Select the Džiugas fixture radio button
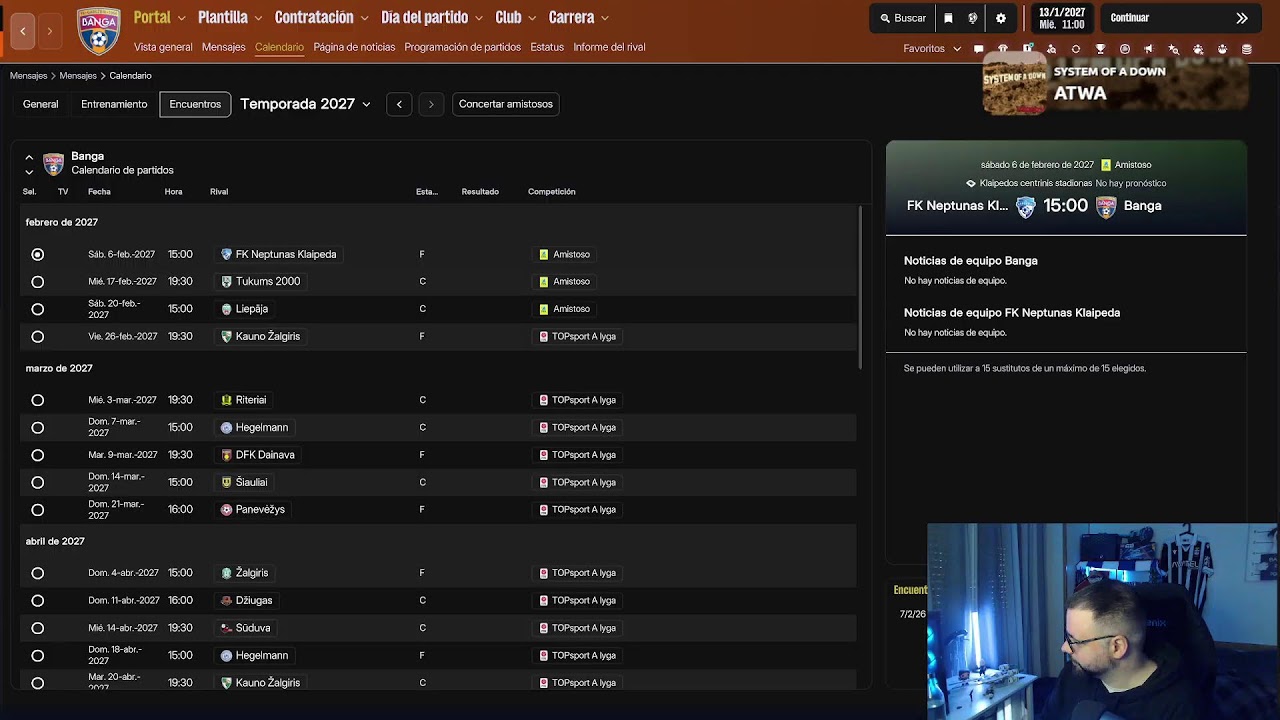The width and height of the screenshot is (1280, 720). tap(37, 601)
